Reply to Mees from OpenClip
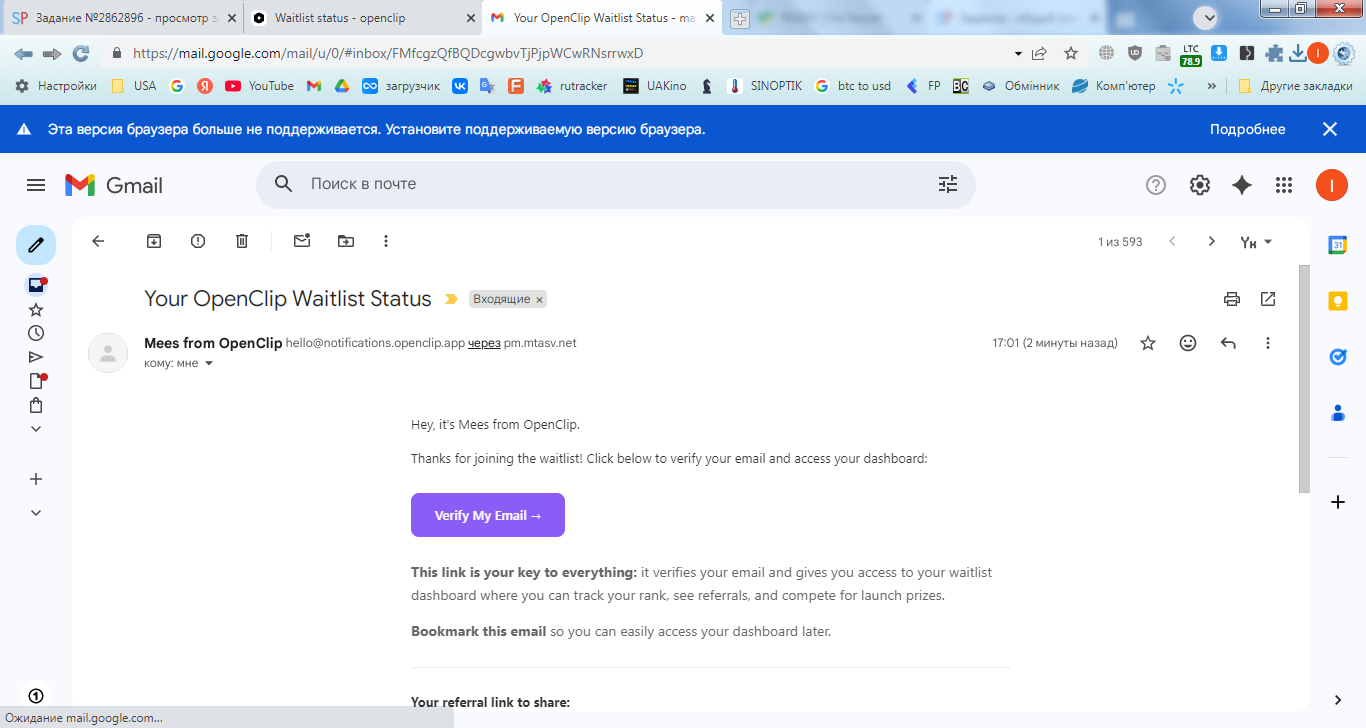 click(1228, 343)
